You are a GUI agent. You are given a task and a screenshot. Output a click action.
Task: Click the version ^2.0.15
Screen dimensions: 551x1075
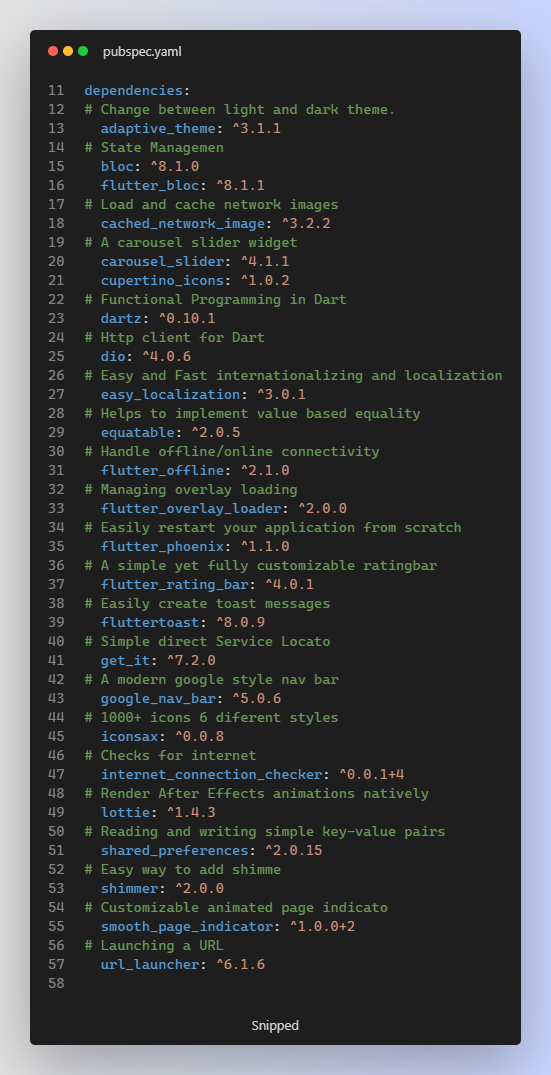coord(293,851)
